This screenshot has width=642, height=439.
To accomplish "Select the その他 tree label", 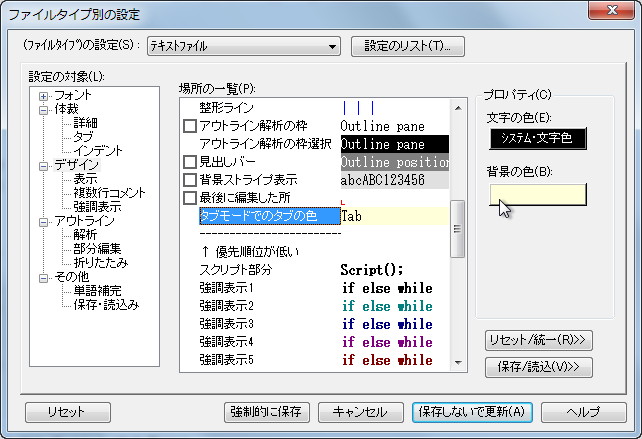I will coord(72,277).
